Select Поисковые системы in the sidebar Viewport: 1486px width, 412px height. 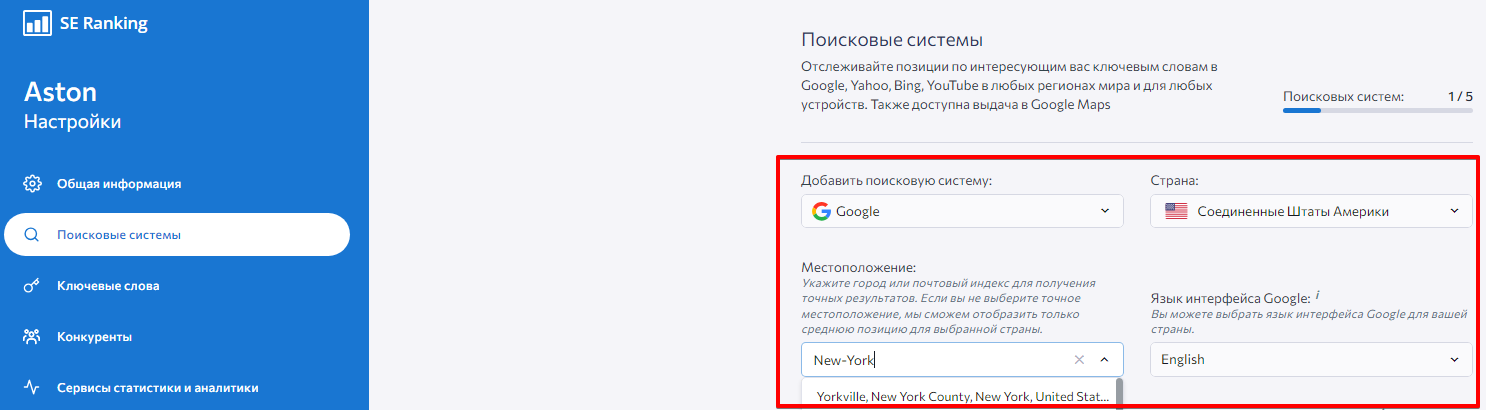coord(177,235)
